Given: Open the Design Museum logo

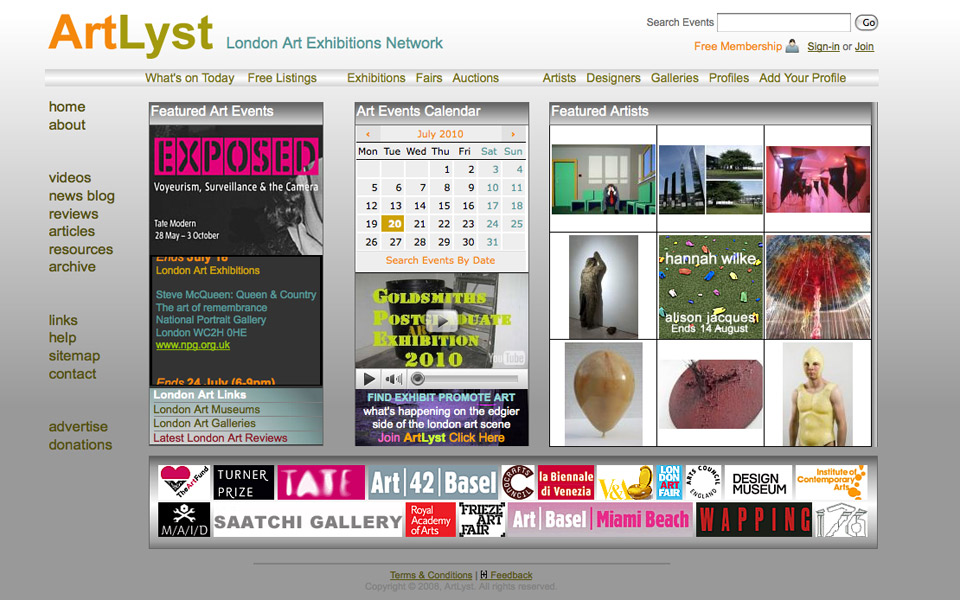Looking at the screenshot, I should 759,482.
